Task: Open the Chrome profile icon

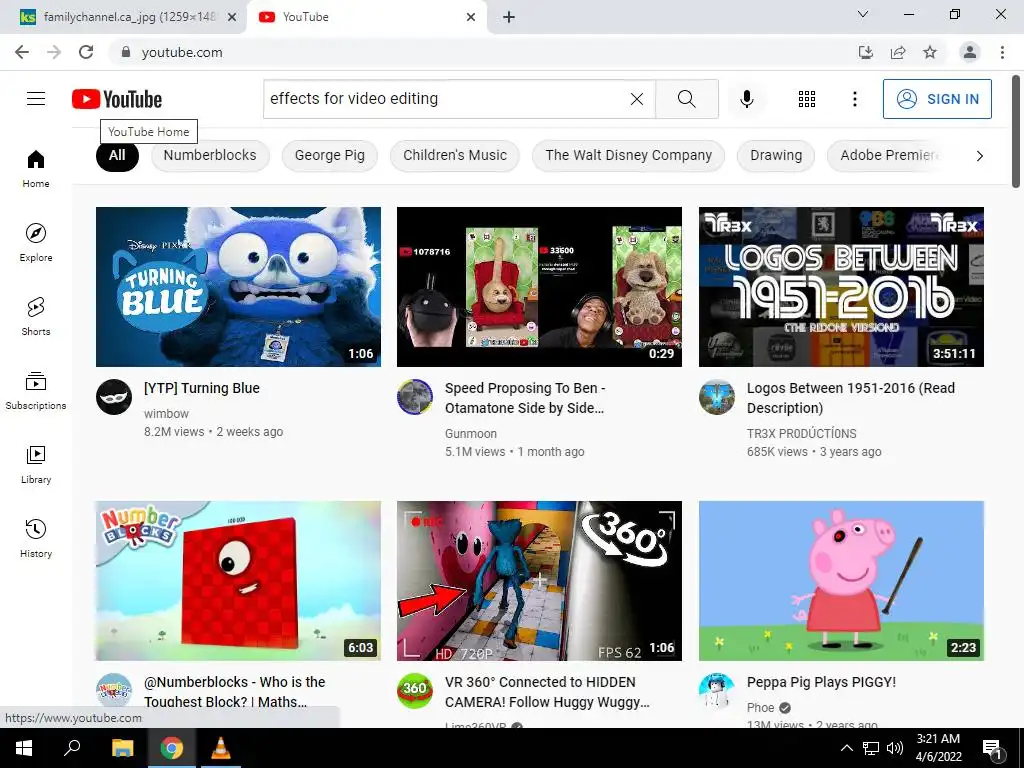Action: point(970,52)
